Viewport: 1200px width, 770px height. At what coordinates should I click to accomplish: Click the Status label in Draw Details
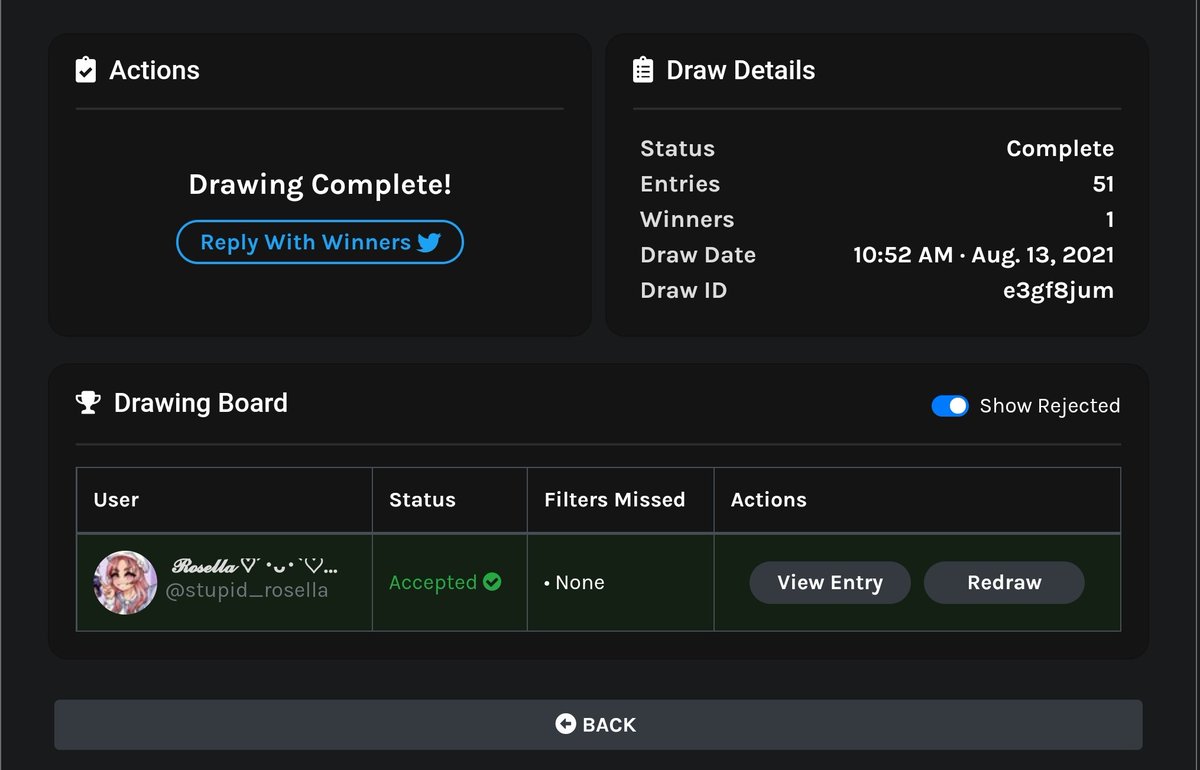(x=677, y=149)
